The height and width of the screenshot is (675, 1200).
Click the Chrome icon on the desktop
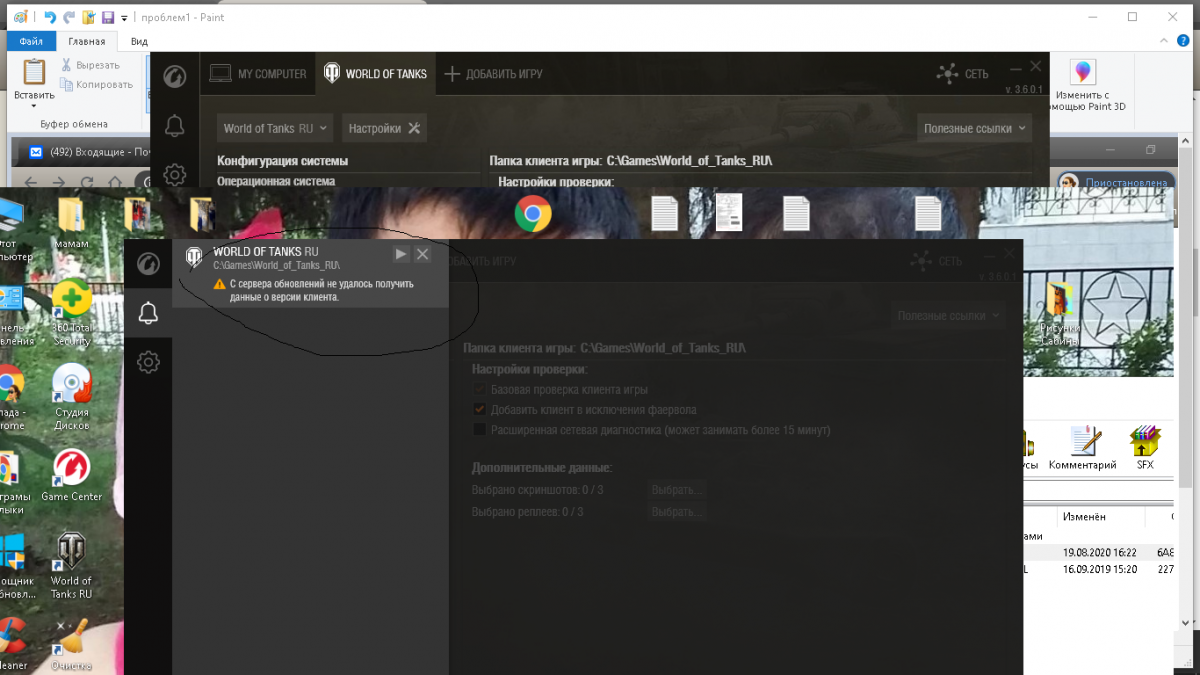point(533,213)
